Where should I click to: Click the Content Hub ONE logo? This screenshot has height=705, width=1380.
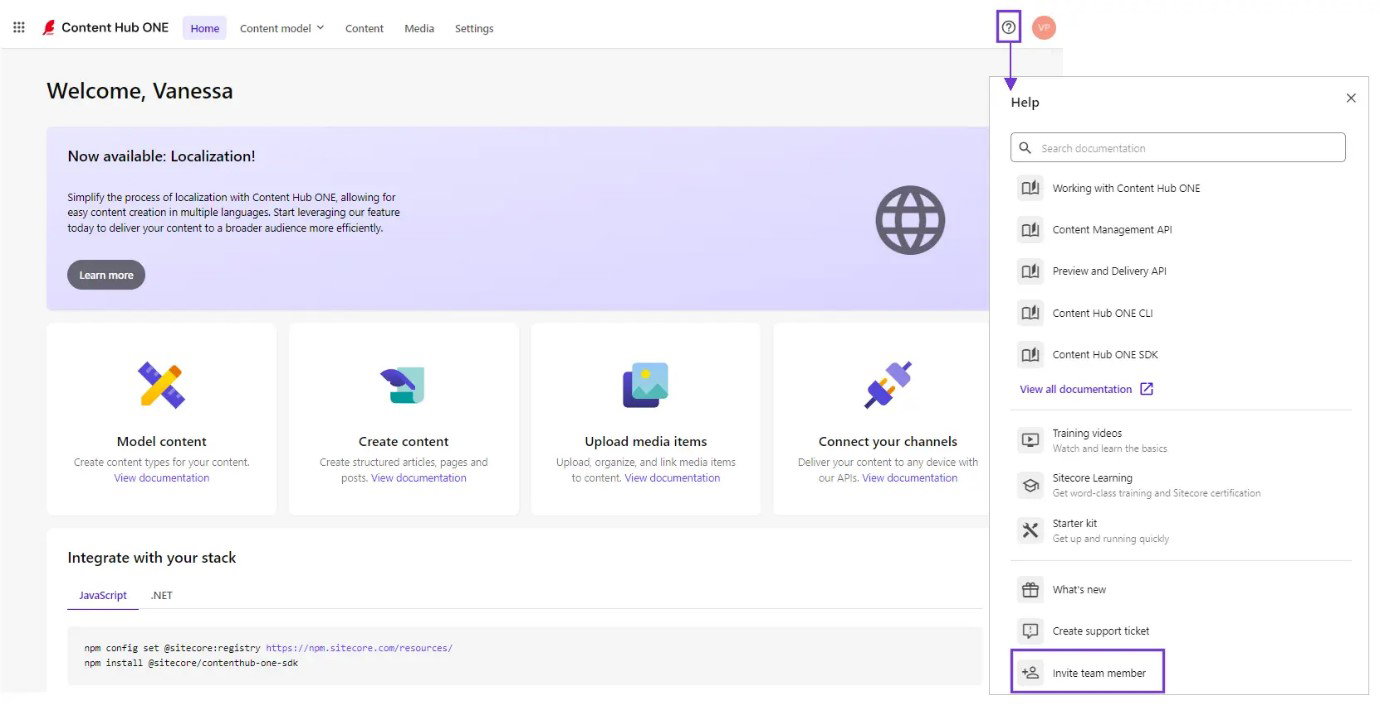click(x=105, y=28)
